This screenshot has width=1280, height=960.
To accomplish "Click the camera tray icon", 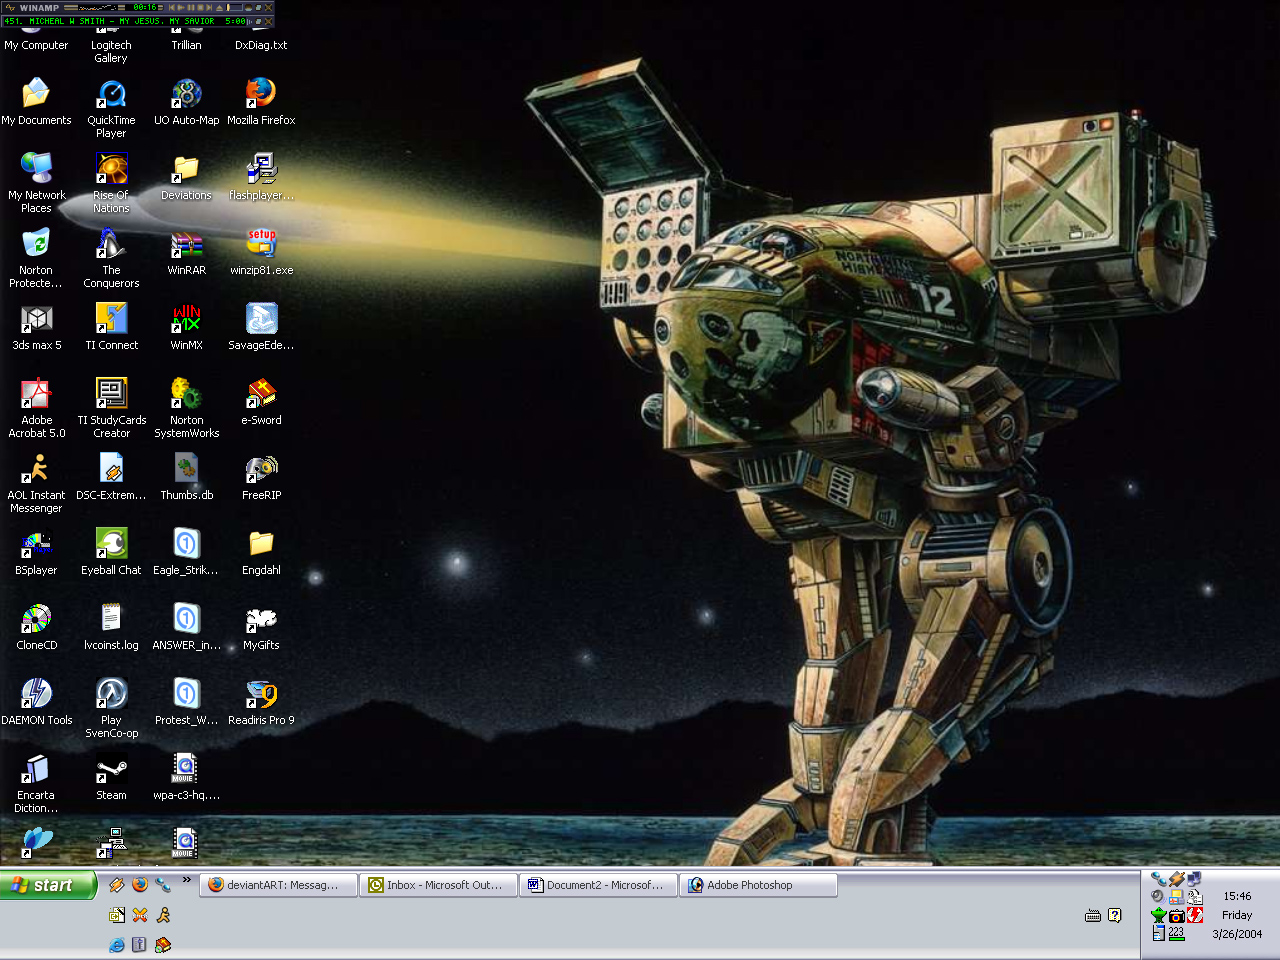I will (1176, 915).
